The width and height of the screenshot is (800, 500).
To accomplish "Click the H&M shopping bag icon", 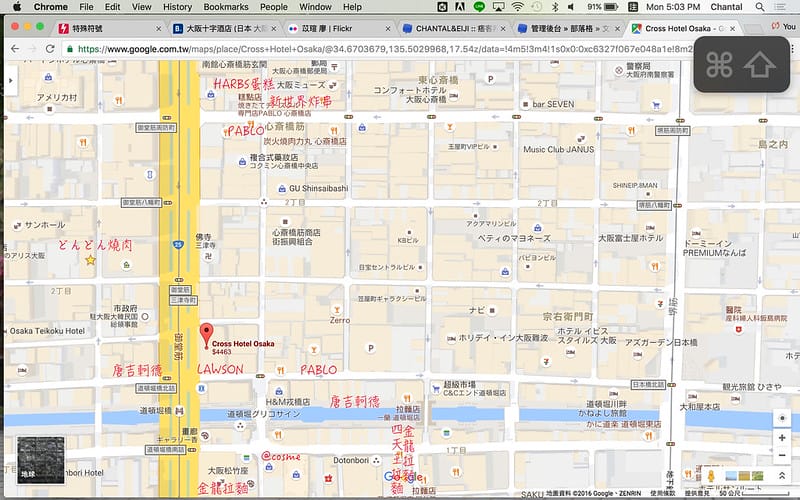I will point(279,392).
